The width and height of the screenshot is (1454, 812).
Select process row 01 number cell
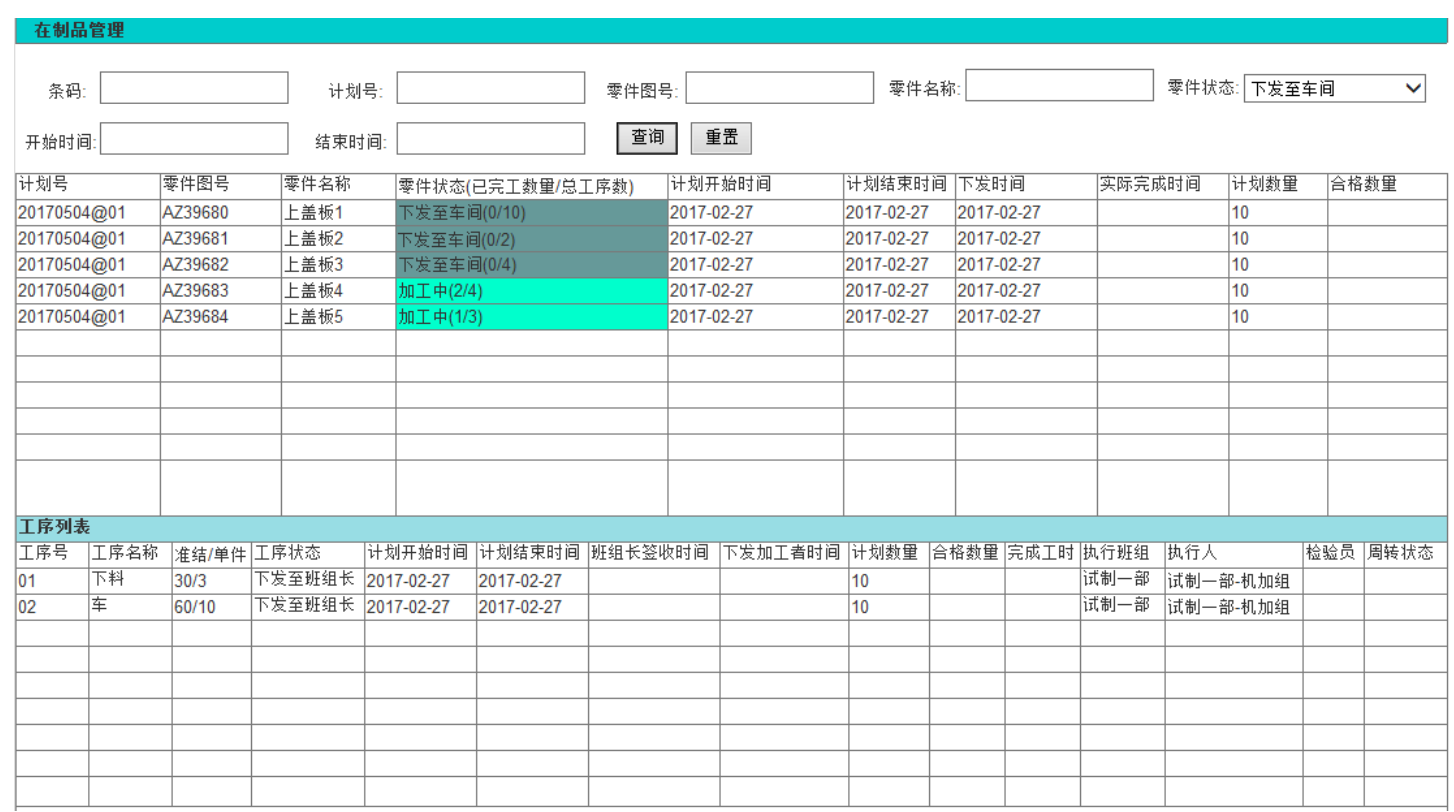point(52,580)
